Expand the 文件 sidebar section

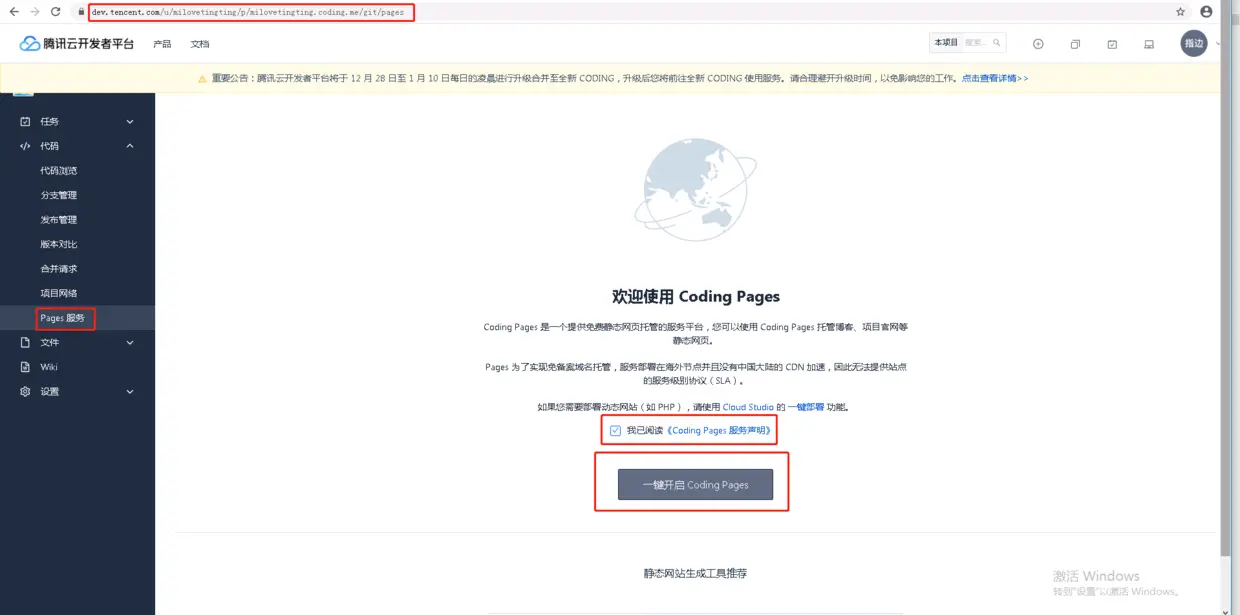pyautogui.click(x=129, y=342)
